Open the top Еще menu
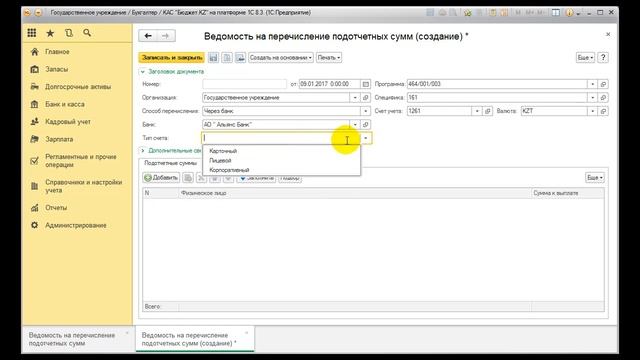The width and height of the screenshot is (640, 360). click(585, 58)
